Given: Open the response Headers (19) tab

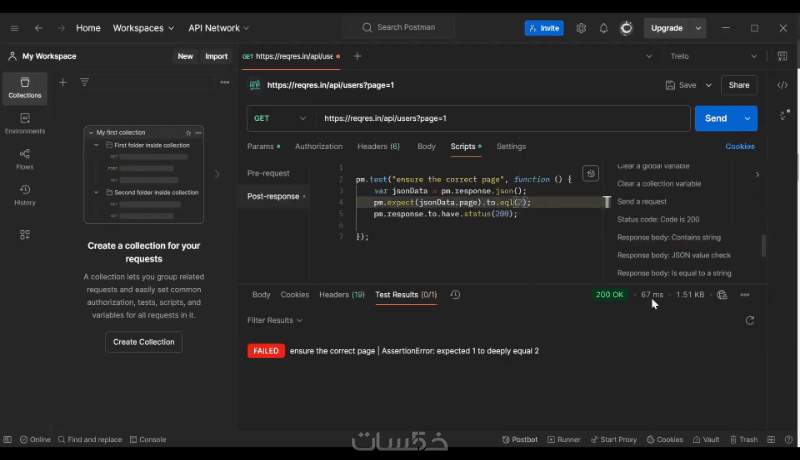Looking at the screenshot, I should (x=342, y=295).
